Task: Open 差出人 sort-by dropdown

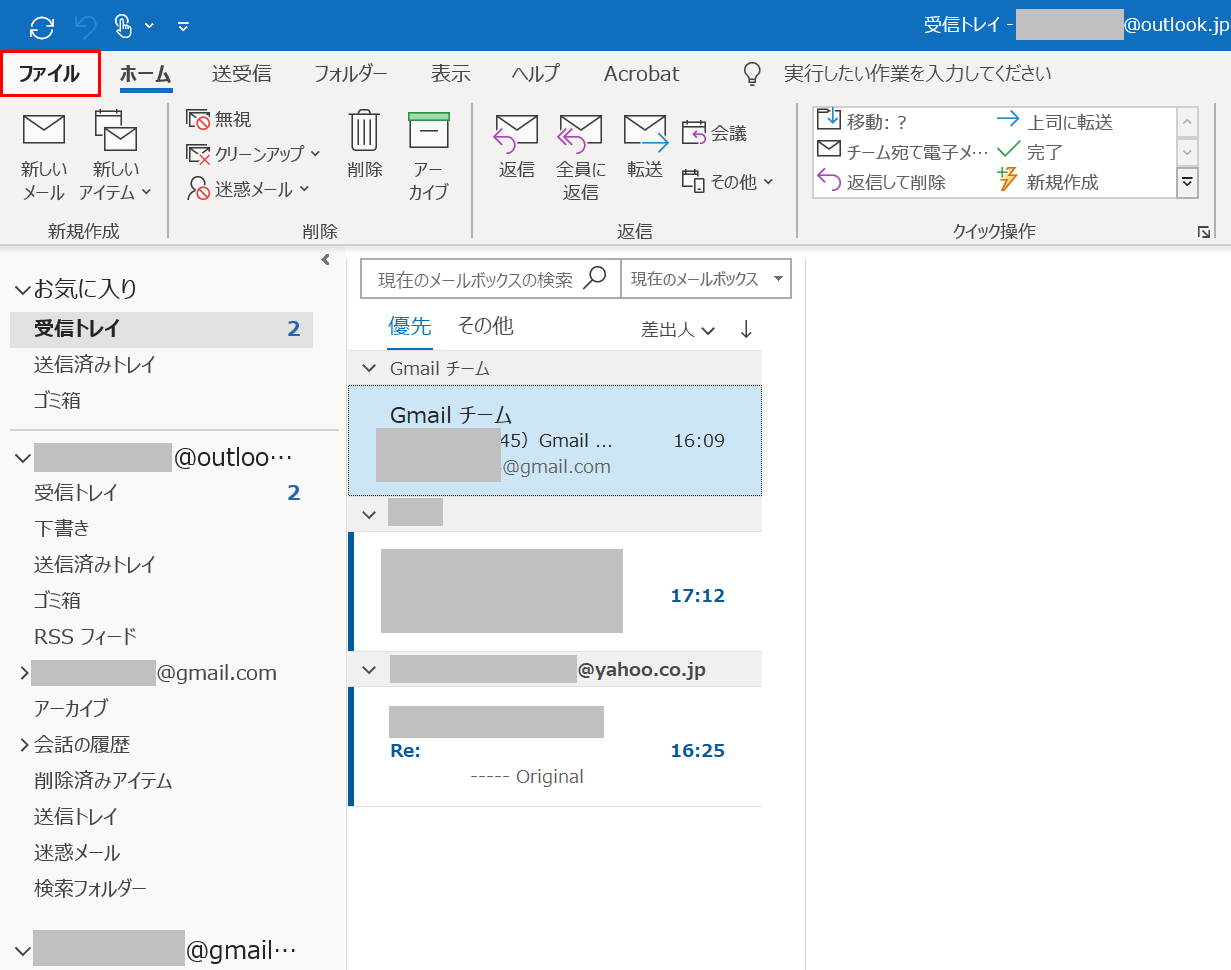Action: 678,329
